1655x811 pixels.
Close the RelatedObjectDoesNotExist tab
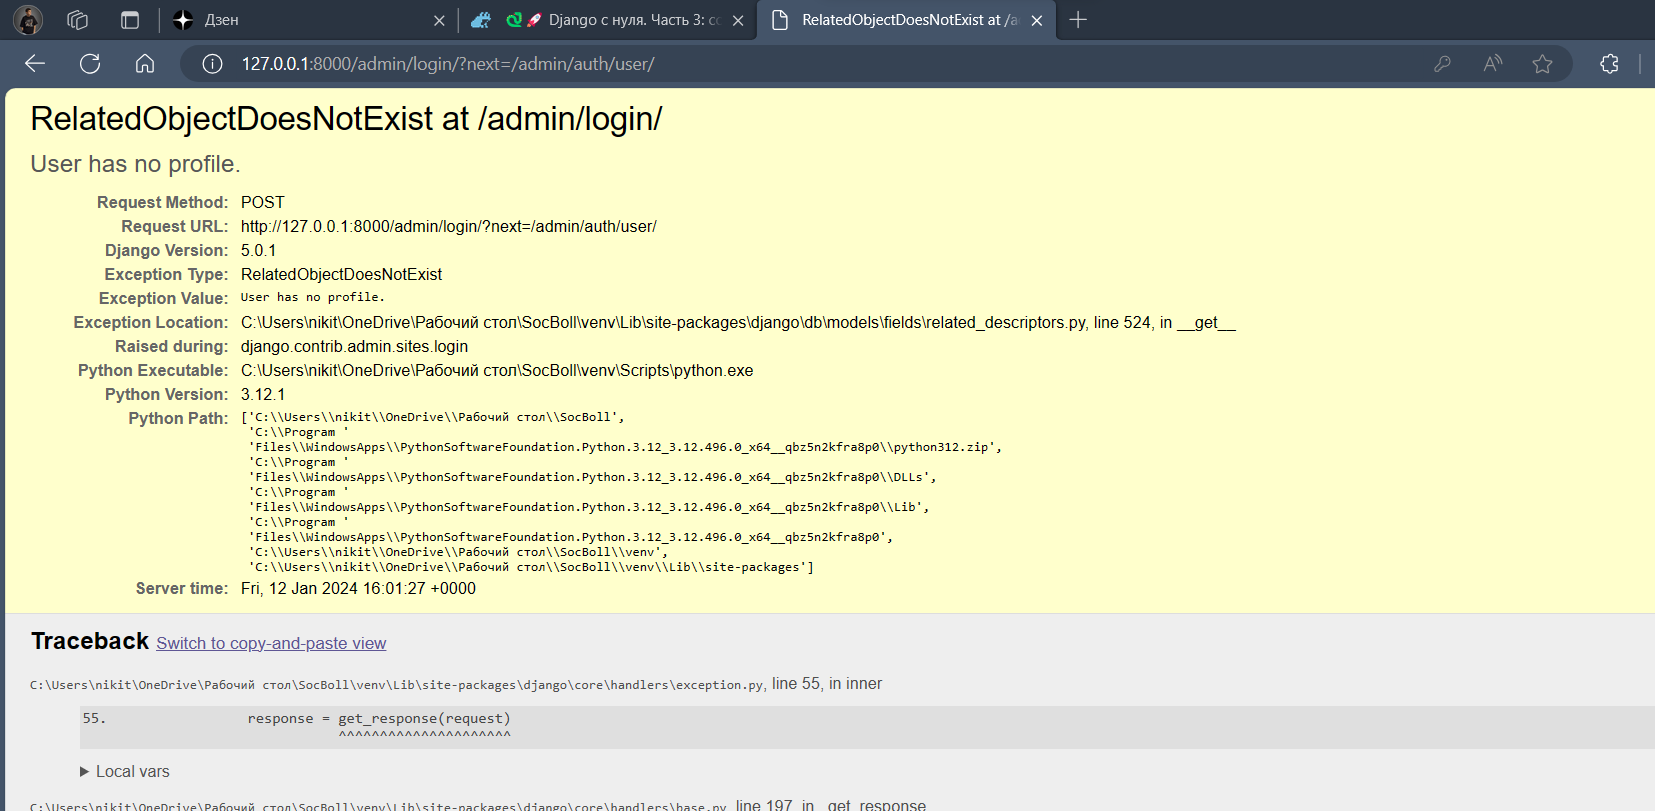point(1037,21)
